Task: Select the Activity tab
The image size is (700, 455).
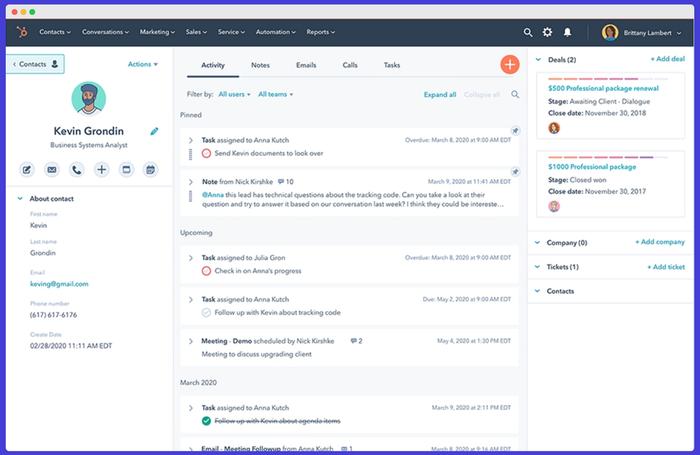Action: pyautogui.click(x=213, y=65)
